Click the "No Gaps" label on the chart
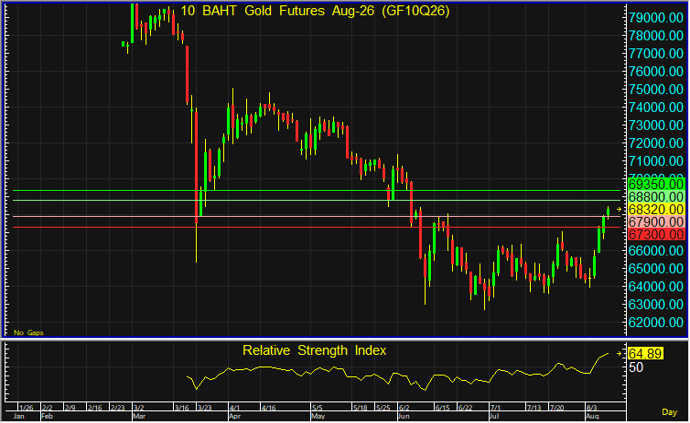Viewport: 690px width, 423px height. coord(29,333)
